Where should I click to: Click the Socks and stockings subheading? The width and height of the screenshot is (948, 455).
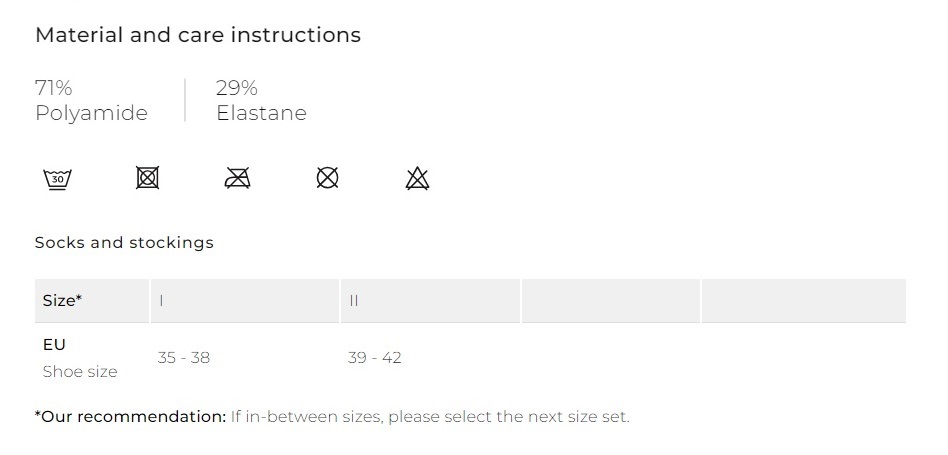point(124,242)
